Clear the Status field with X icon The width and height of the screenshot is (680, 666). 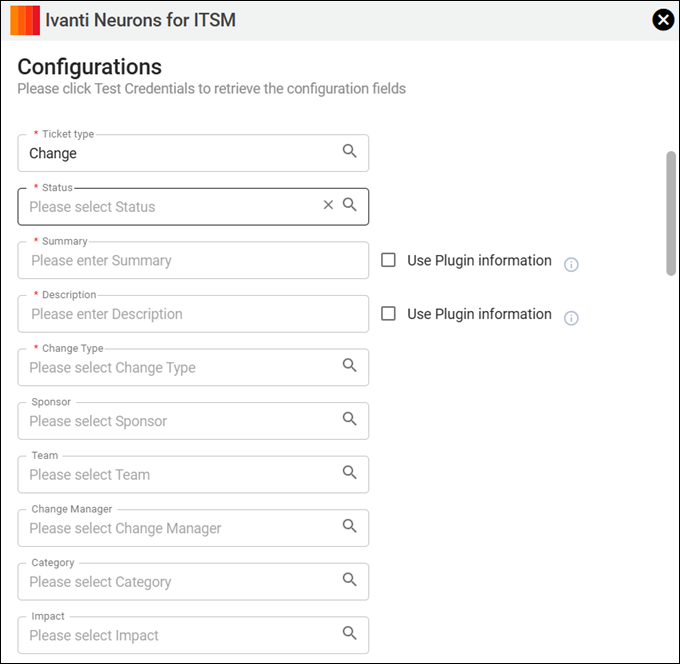[328, 205]
